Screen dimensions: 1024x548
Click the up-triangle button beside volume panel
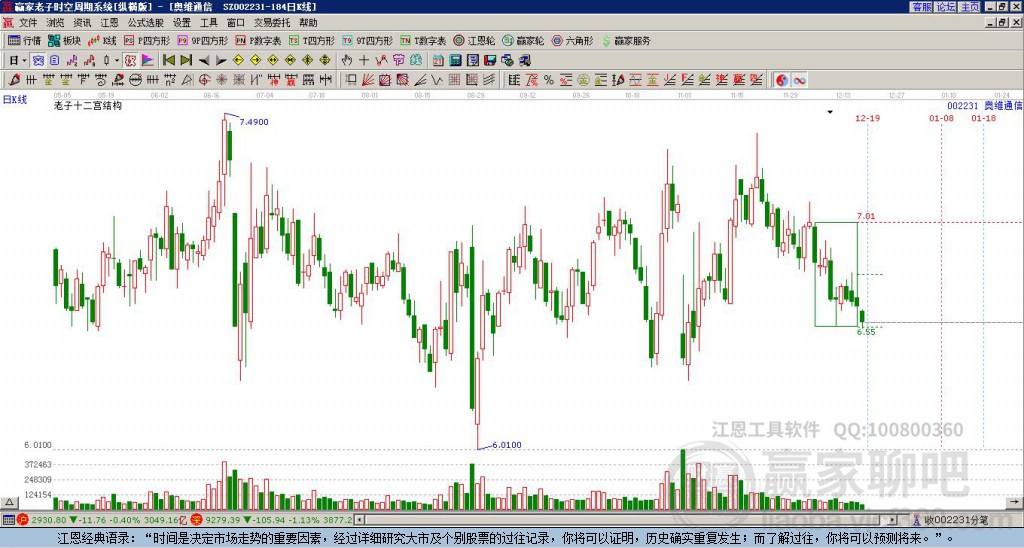tap(8, 502)
